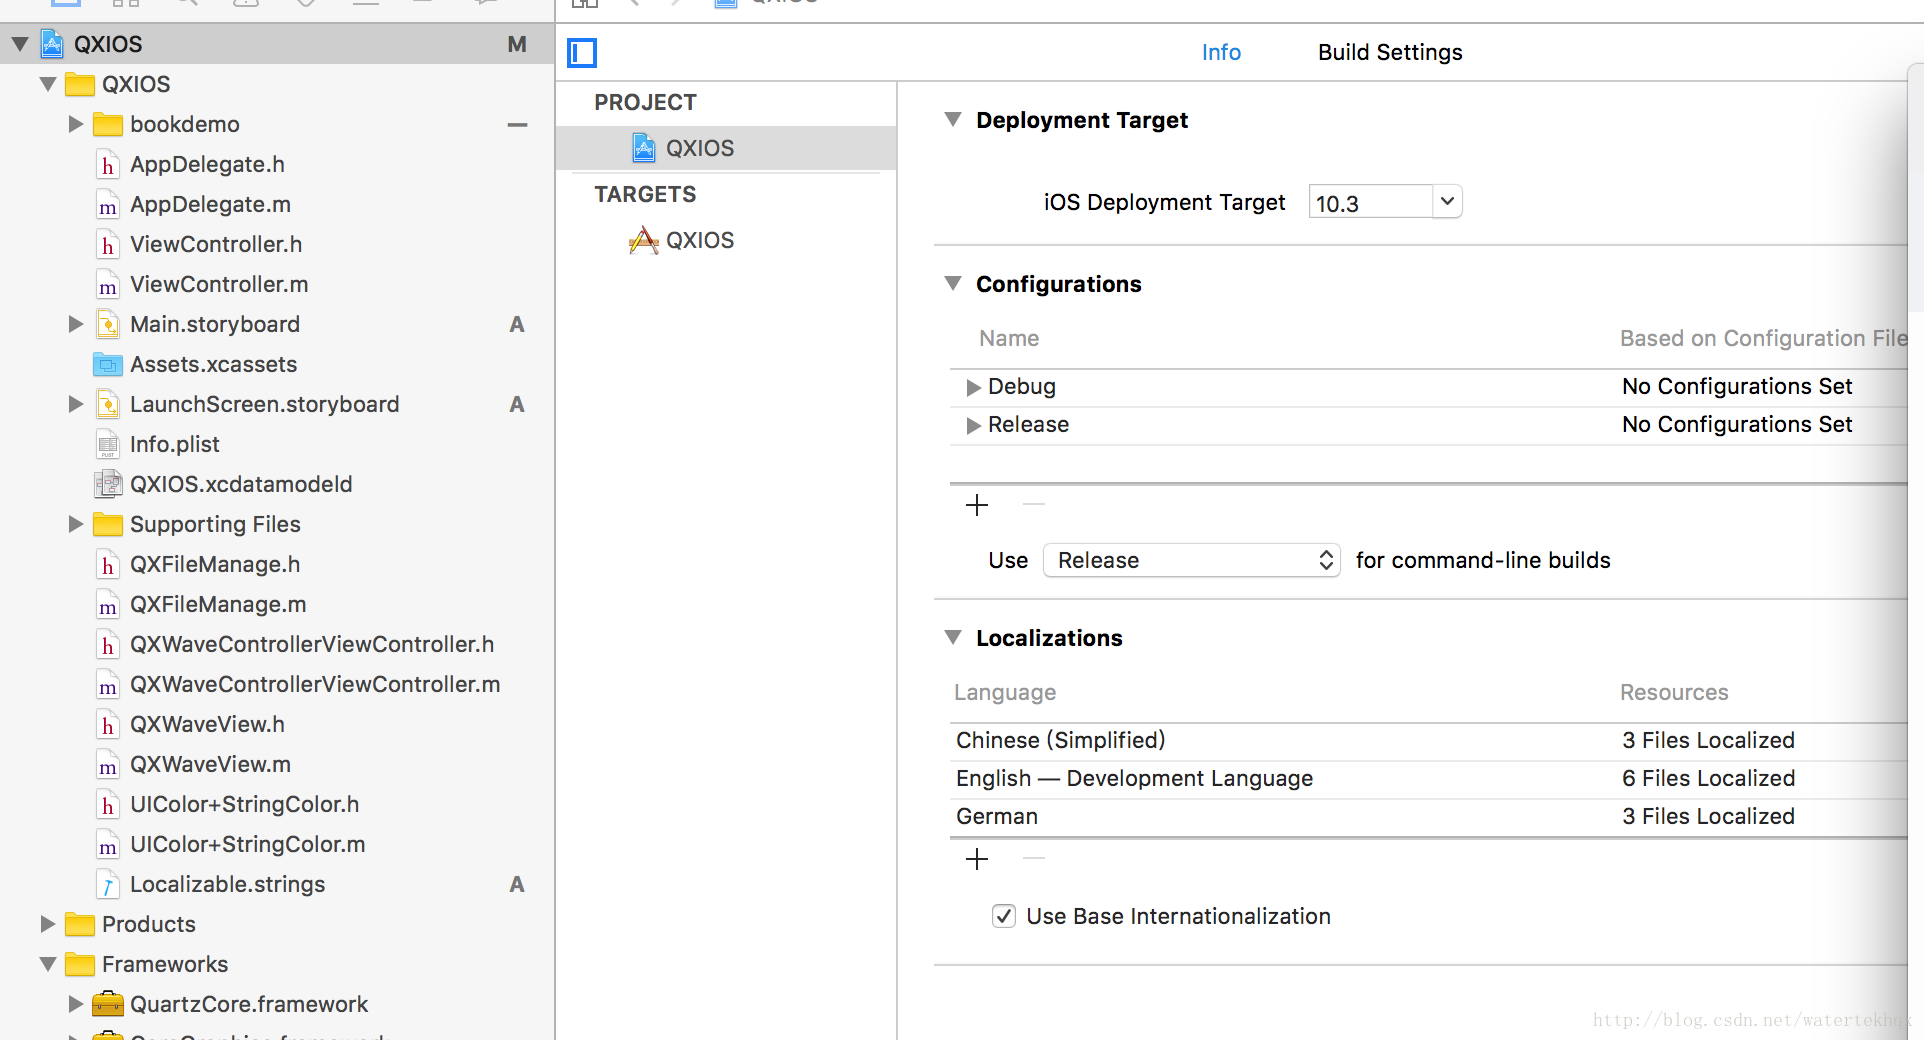
Task: Open ViewController.m in the navigator
Action: coord(219,284)
